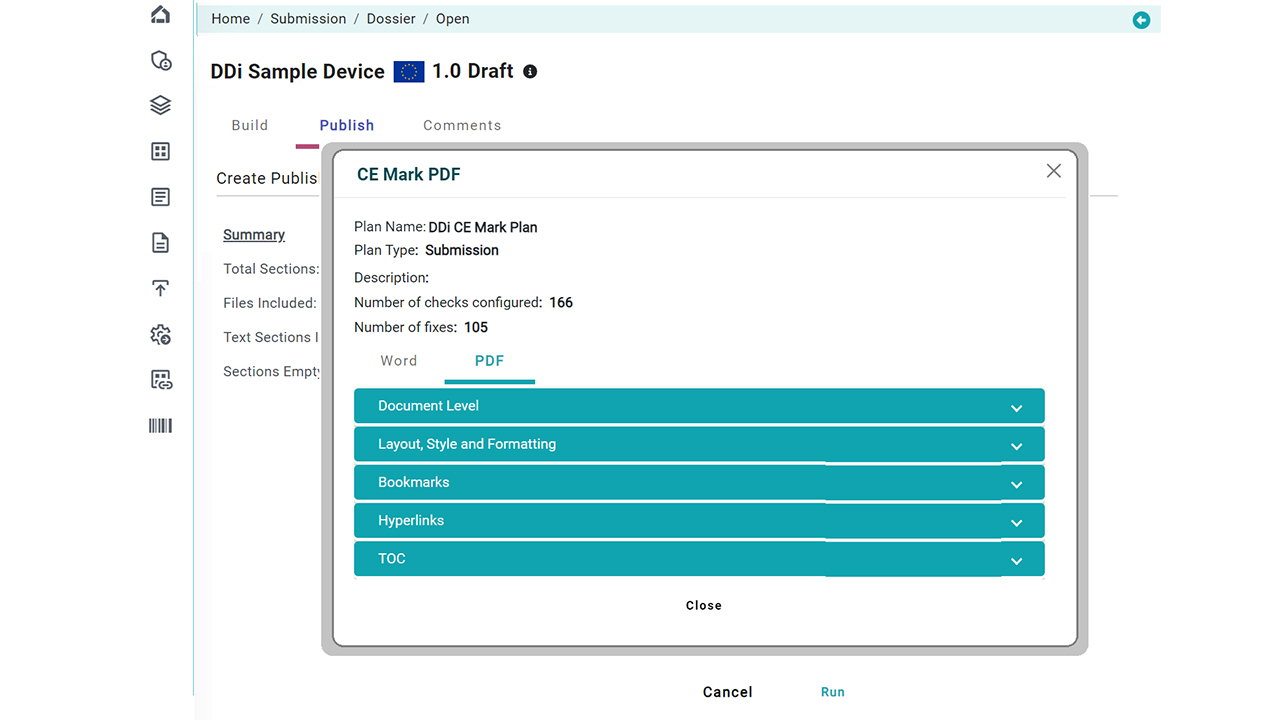This screenshot has height=720, width=1280.
Task: Click the info icon beside 1.0 Draft
Action: tap(530, 72)
